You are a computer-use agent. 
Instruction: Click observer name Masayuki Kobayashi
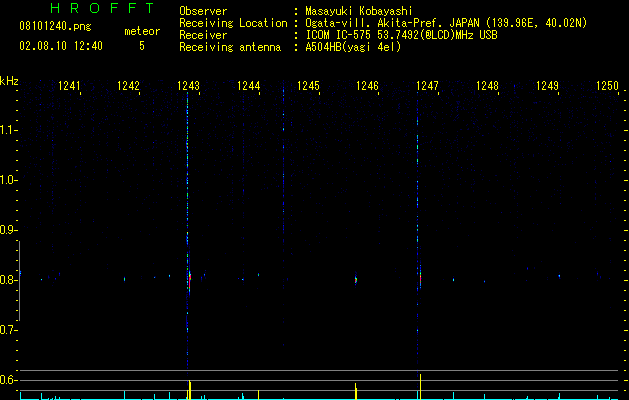[359, 11]
